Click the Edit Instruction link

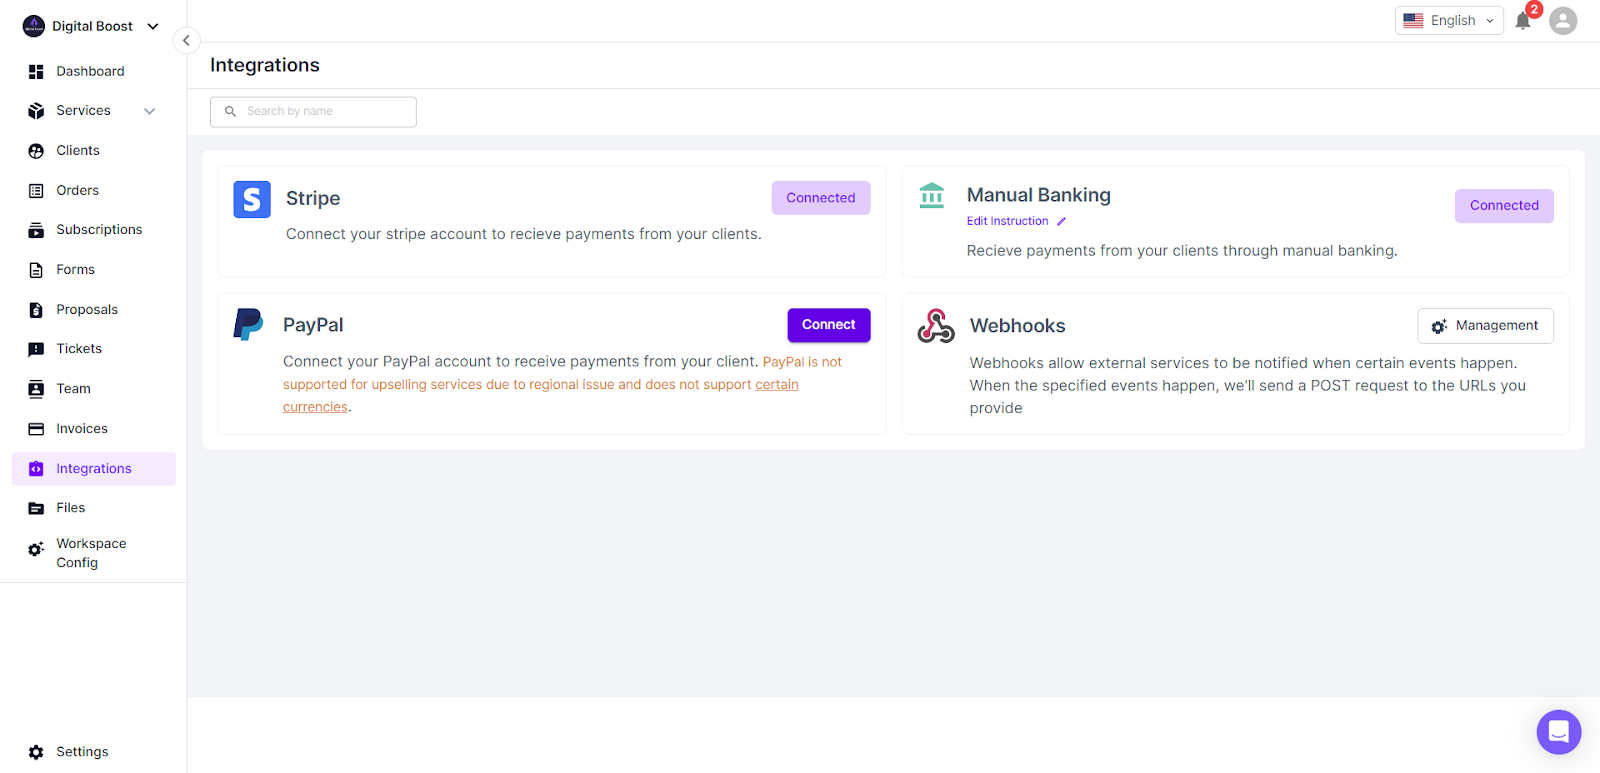coord(1007,222)
